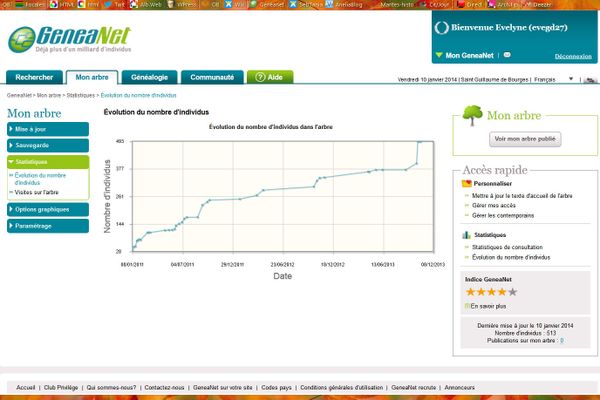
Task: Click the Déconnexion link
Action: (573, 56)
